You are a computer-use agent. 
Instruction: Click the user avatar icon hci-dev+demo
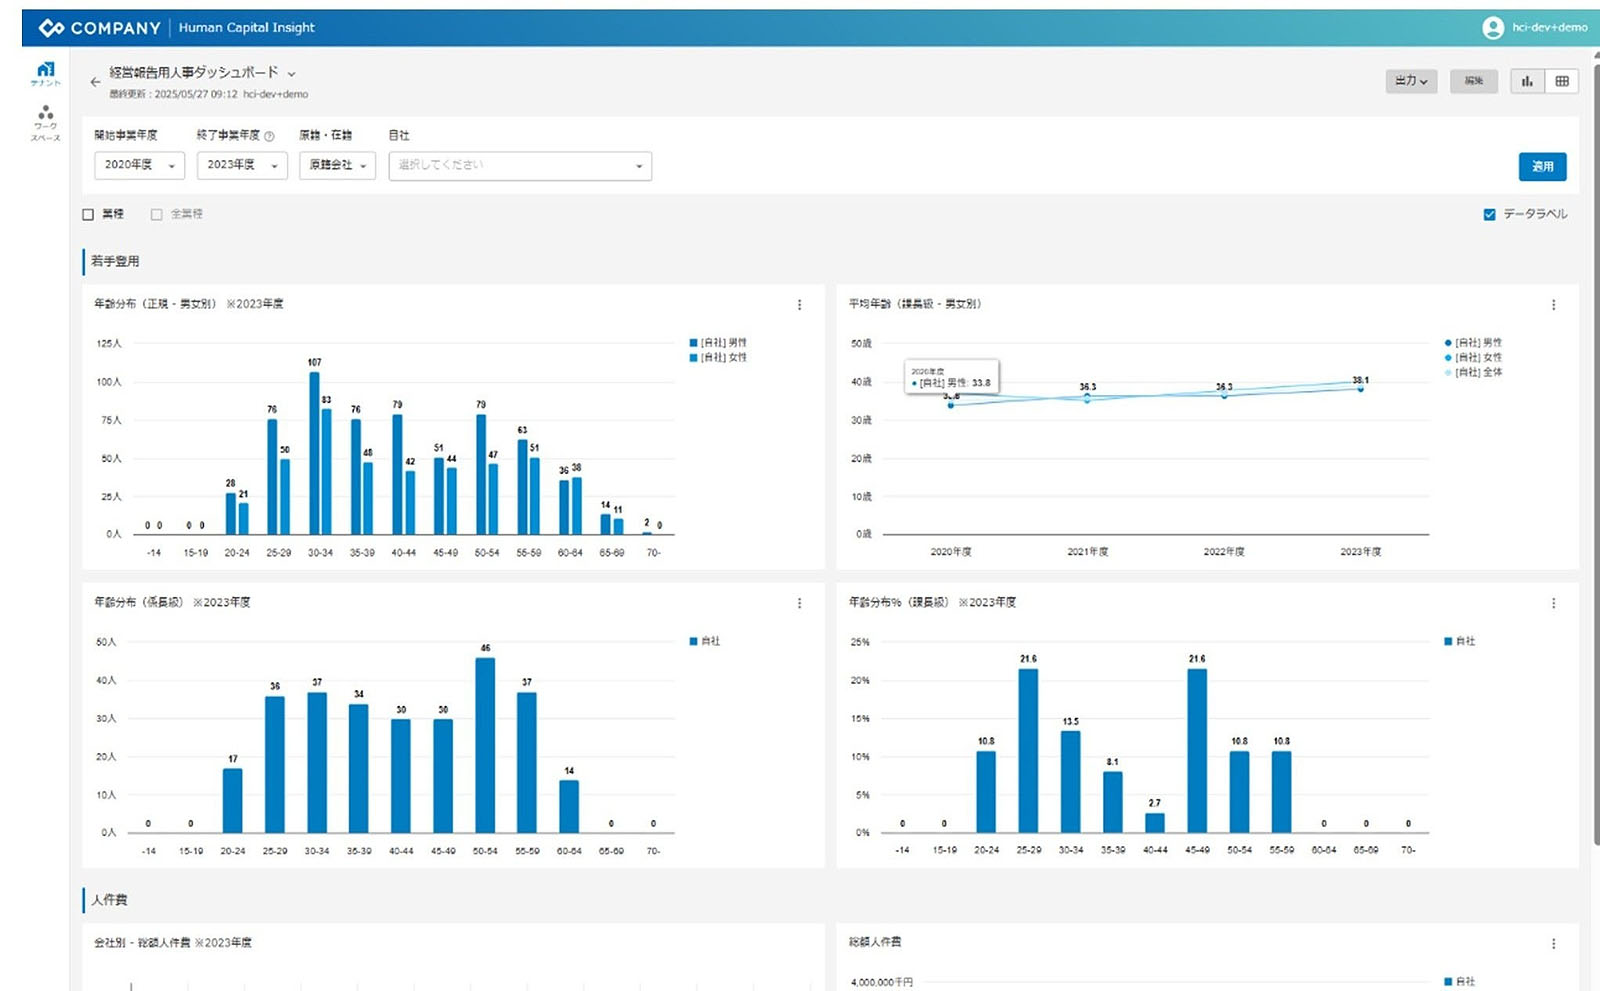[x=1493, y=28]
